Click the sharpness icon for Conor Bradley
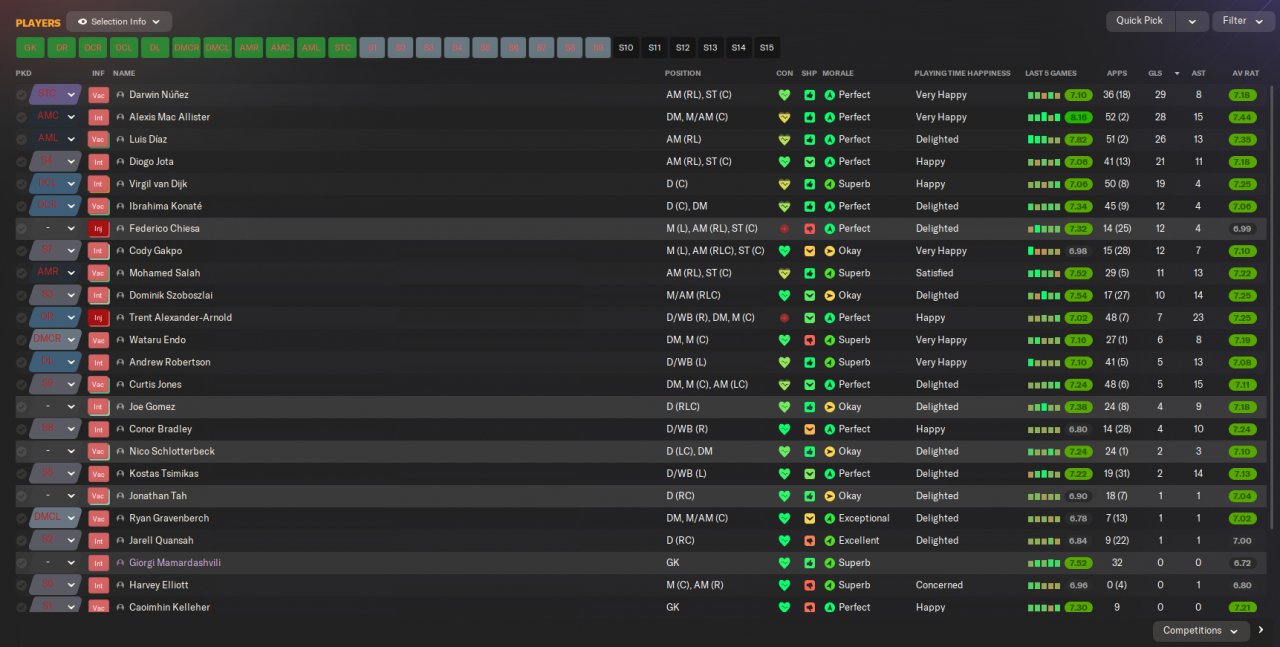 coord(810,429)
